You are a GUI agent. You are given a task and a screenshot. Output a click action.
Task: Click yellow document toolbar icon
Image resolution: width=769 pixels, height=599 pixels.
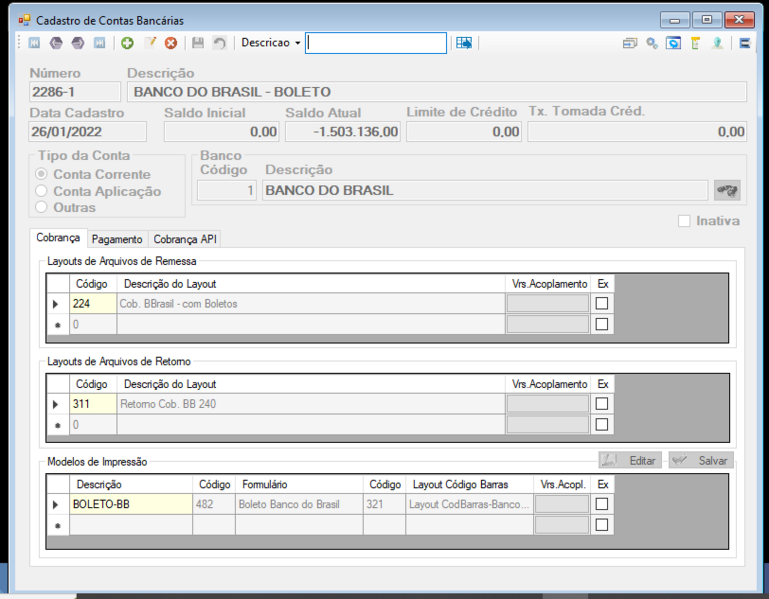[695, 43]
